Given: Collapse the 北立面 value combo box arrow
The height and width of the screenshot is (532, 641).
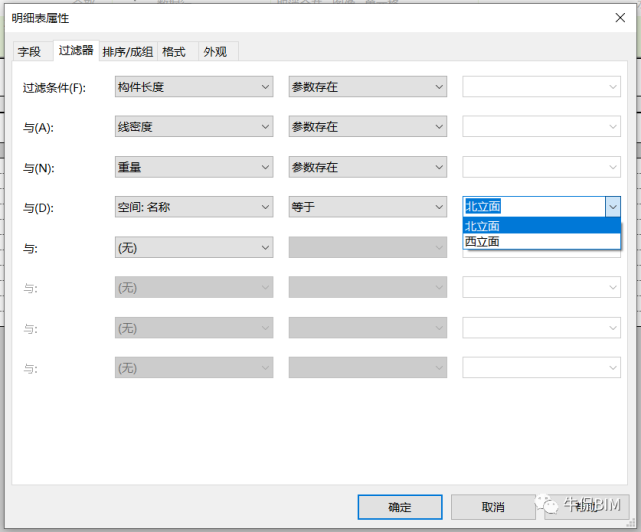Looking at the screenshot, I should pos(612,206).
